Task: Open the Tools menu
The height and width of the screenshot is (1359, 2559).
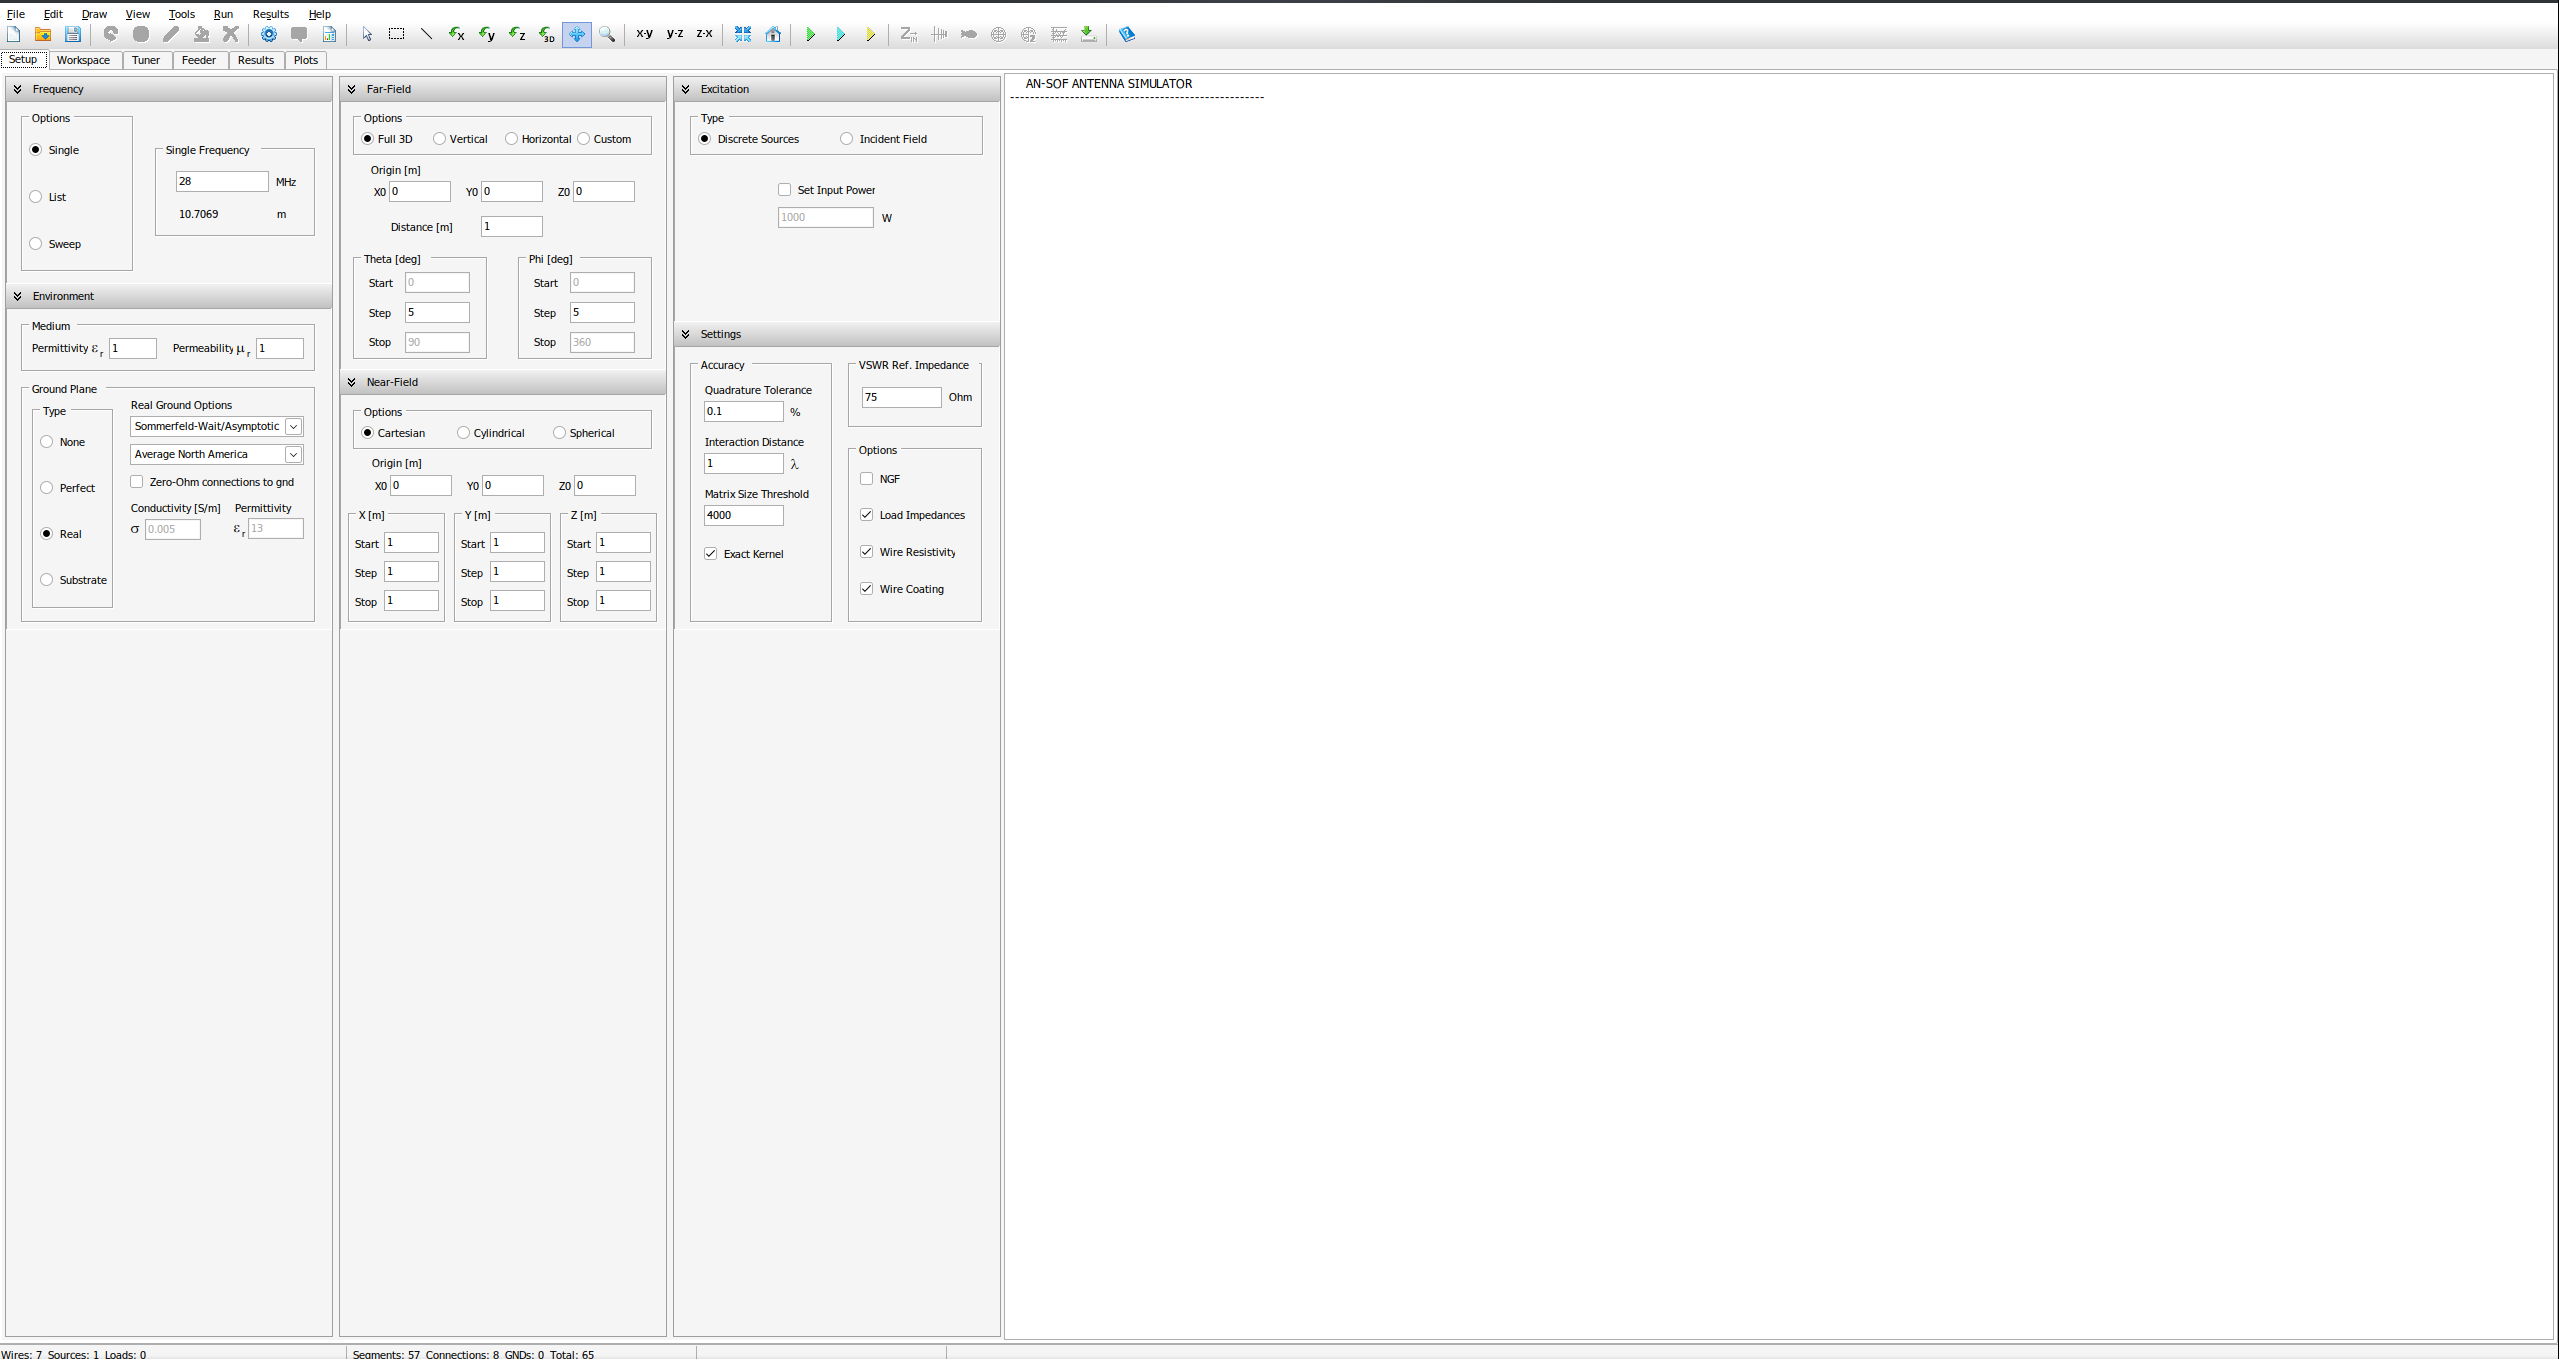Action: (182, 14)
